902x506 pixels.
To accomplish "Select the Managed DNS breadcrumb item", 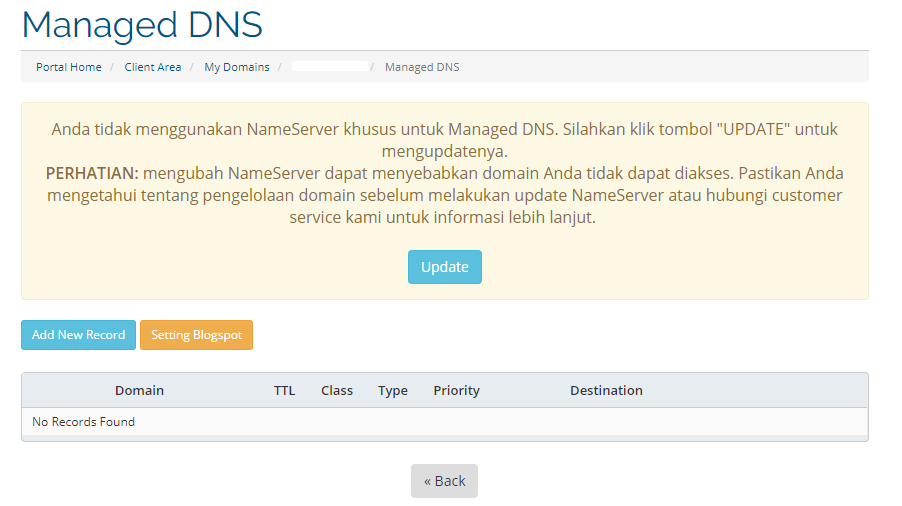I will 422,67.
